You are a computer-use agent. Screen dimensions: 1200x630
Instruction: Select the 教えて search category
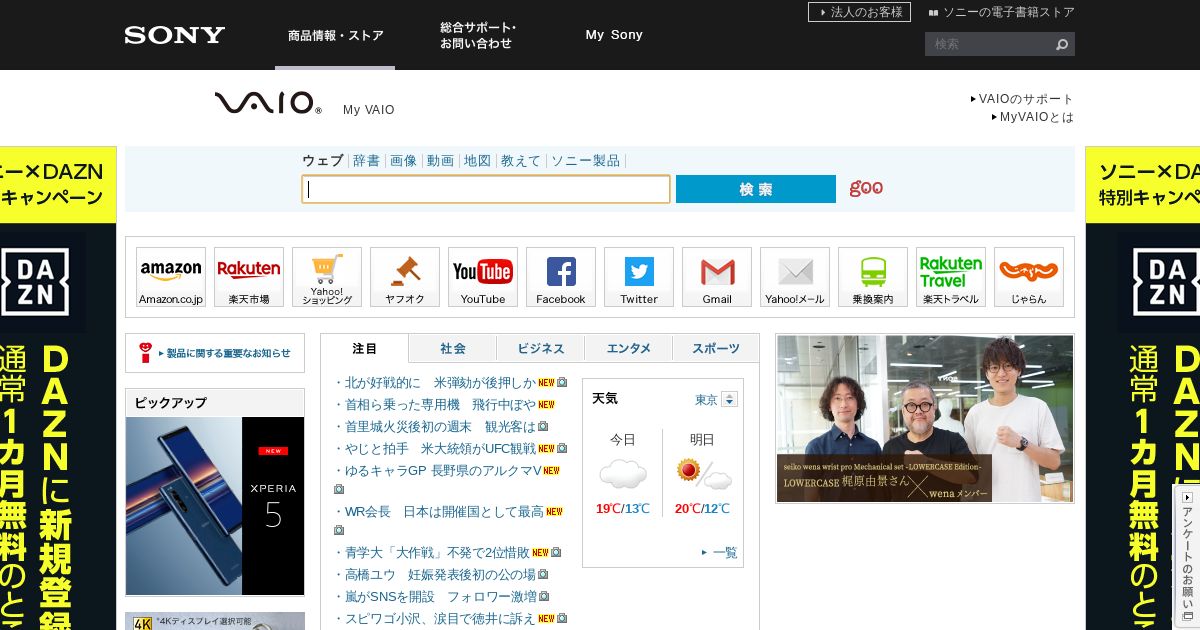pos(520,160)
